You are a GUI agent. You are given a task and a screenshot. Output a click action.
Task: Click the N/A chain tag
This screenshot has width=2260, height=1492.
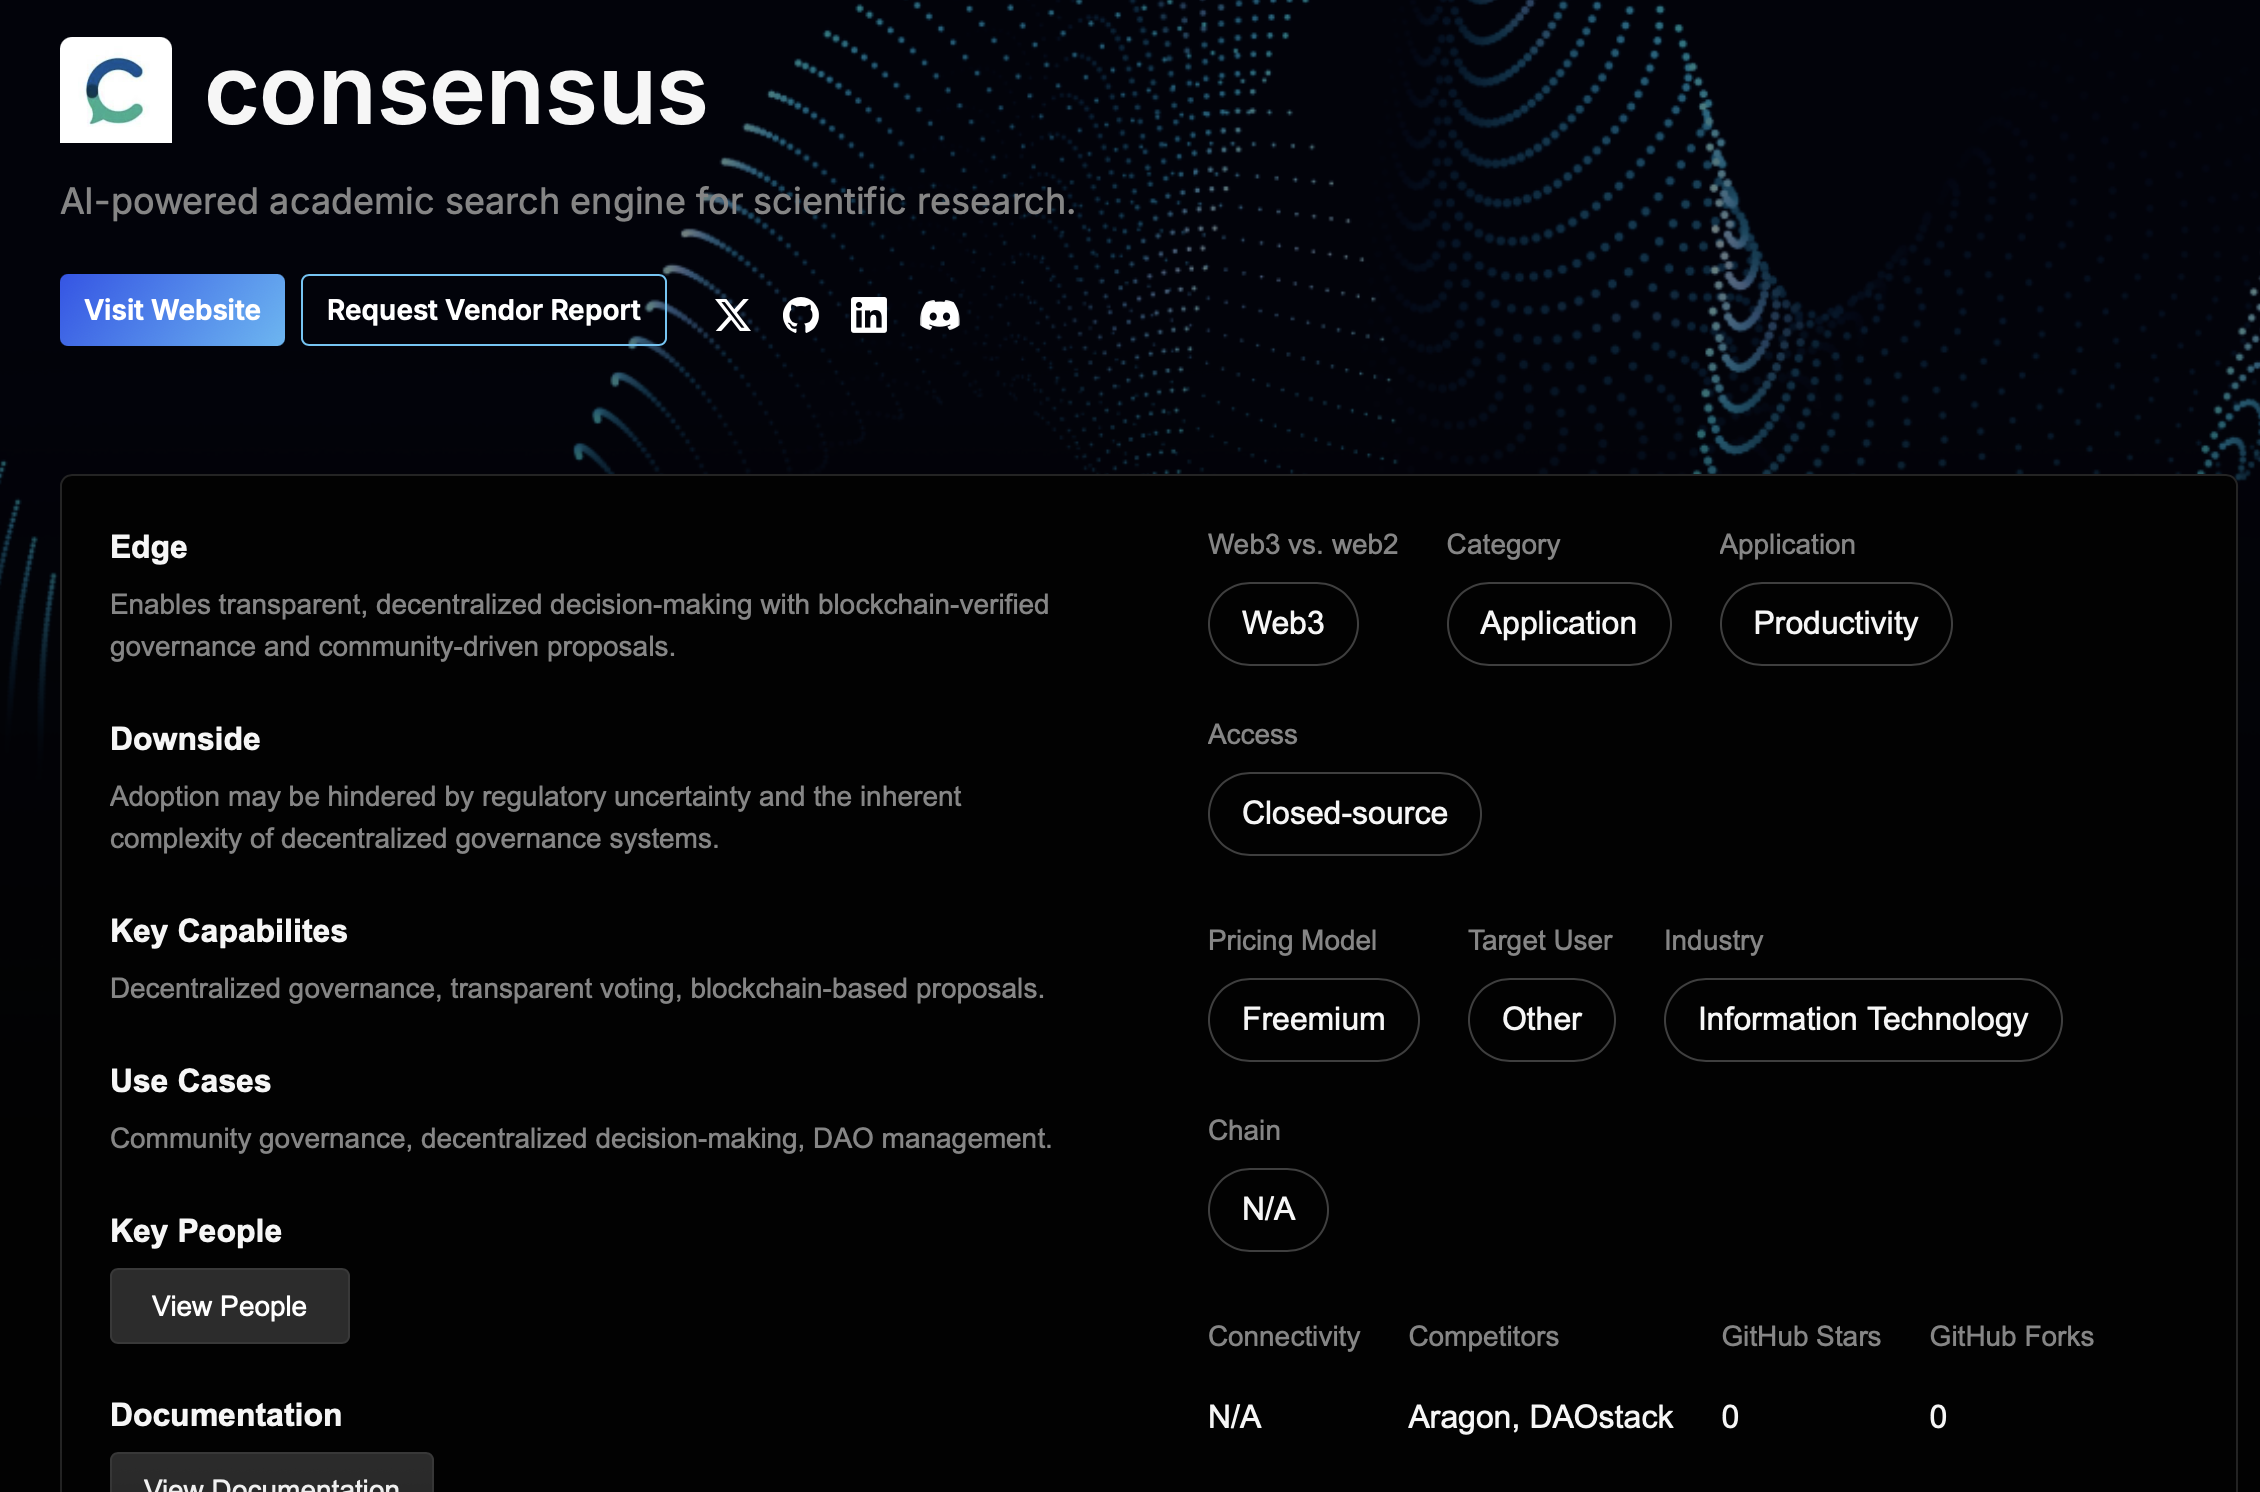pyautogui.click(x=1268, y=1209)
